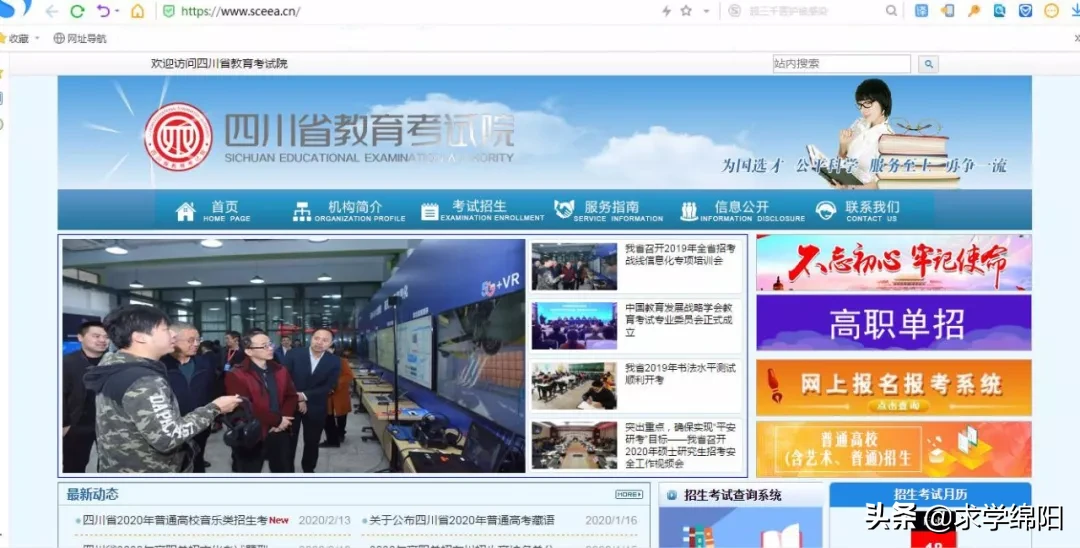This screenshot has width=1080, height=548.
Task: Bookmark the page with the star icon
Action: (686, 11)
